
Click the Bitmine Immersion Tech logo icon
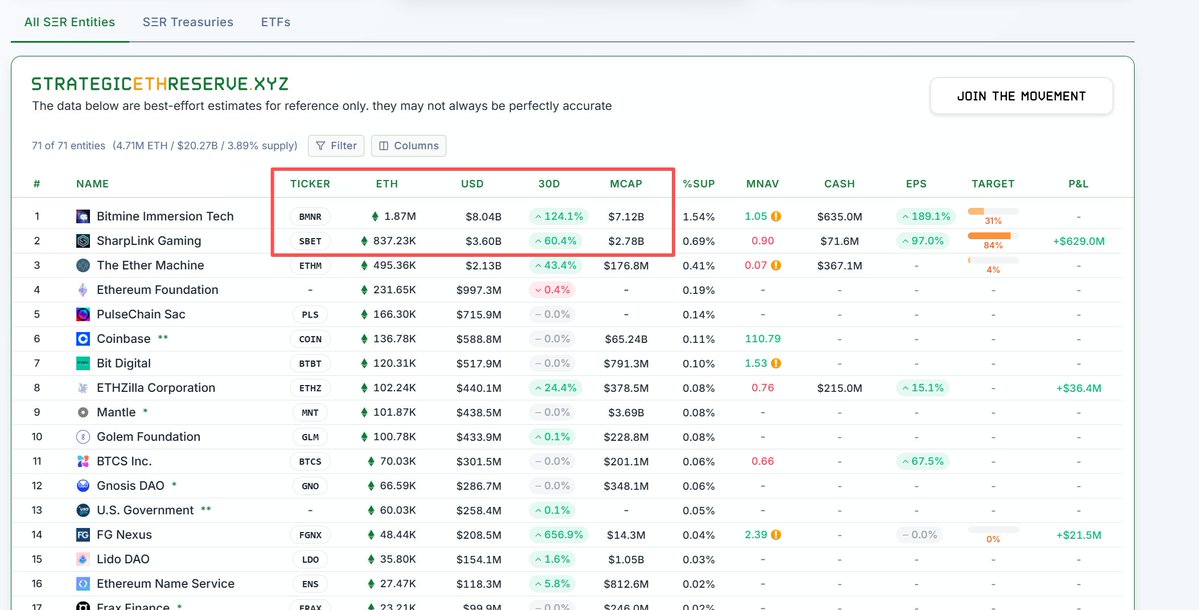pyautogui.click(x=83, y=216)
